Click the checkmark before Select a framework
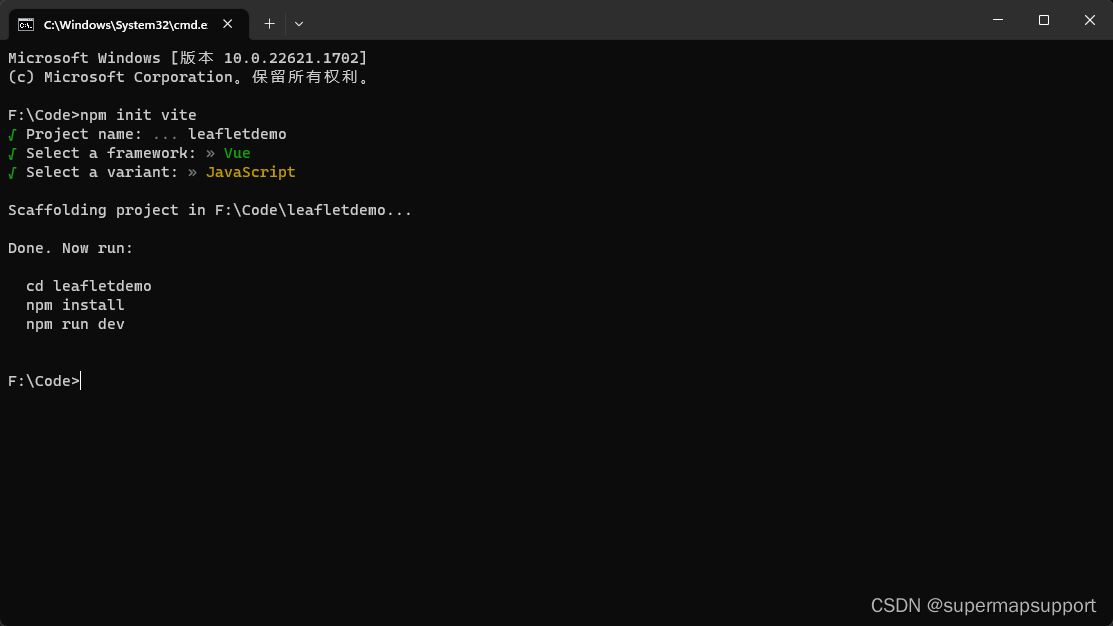This screenshot has width=1113, height=626. (13, 152)
